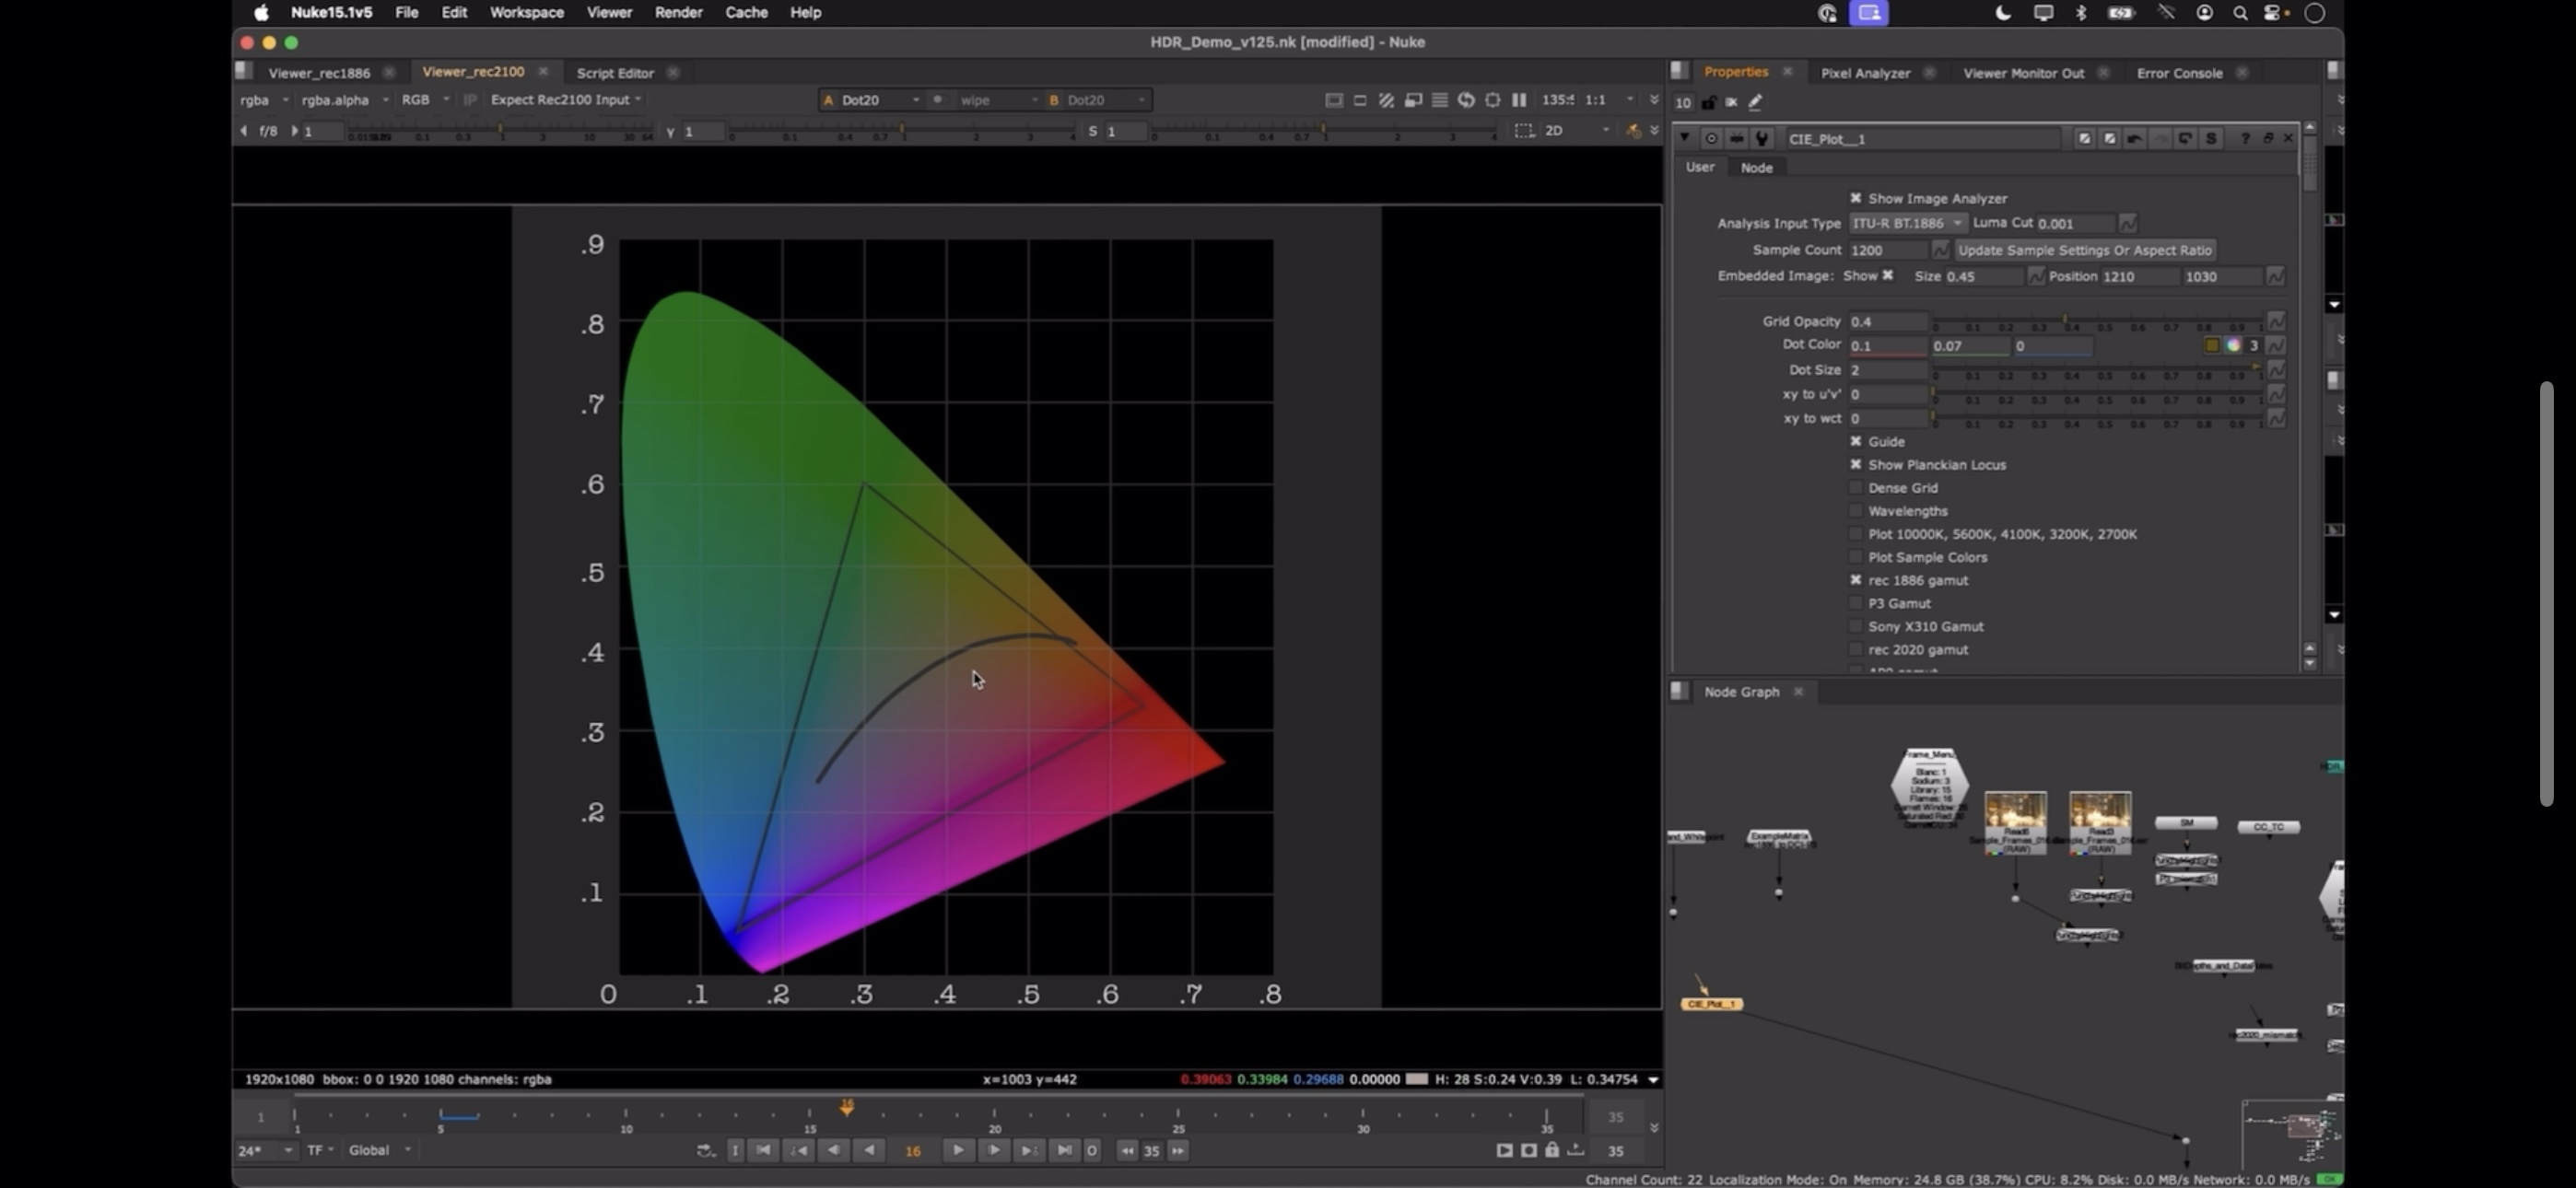Click the center node icon in properties header

(1711, 139)
